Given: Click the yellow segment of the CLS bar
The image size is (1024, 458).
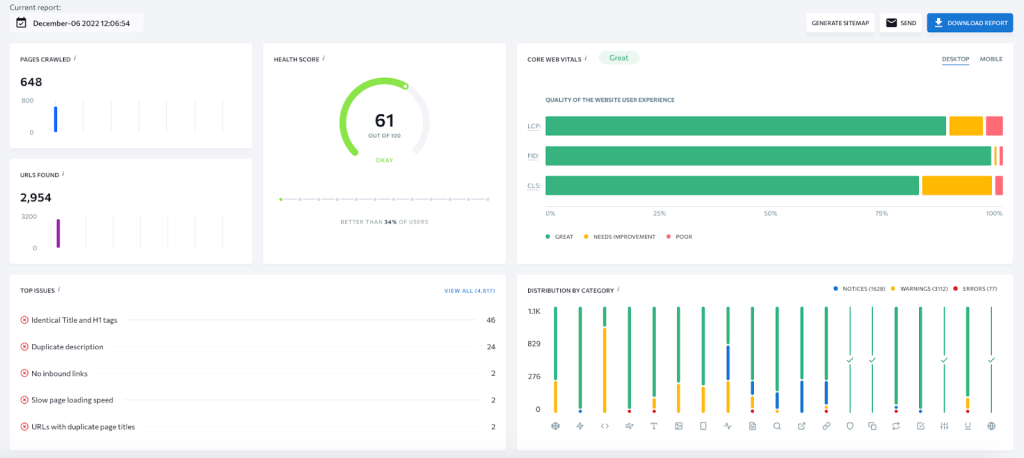Looking at the screenshot, I should click(x=957, y=186).
